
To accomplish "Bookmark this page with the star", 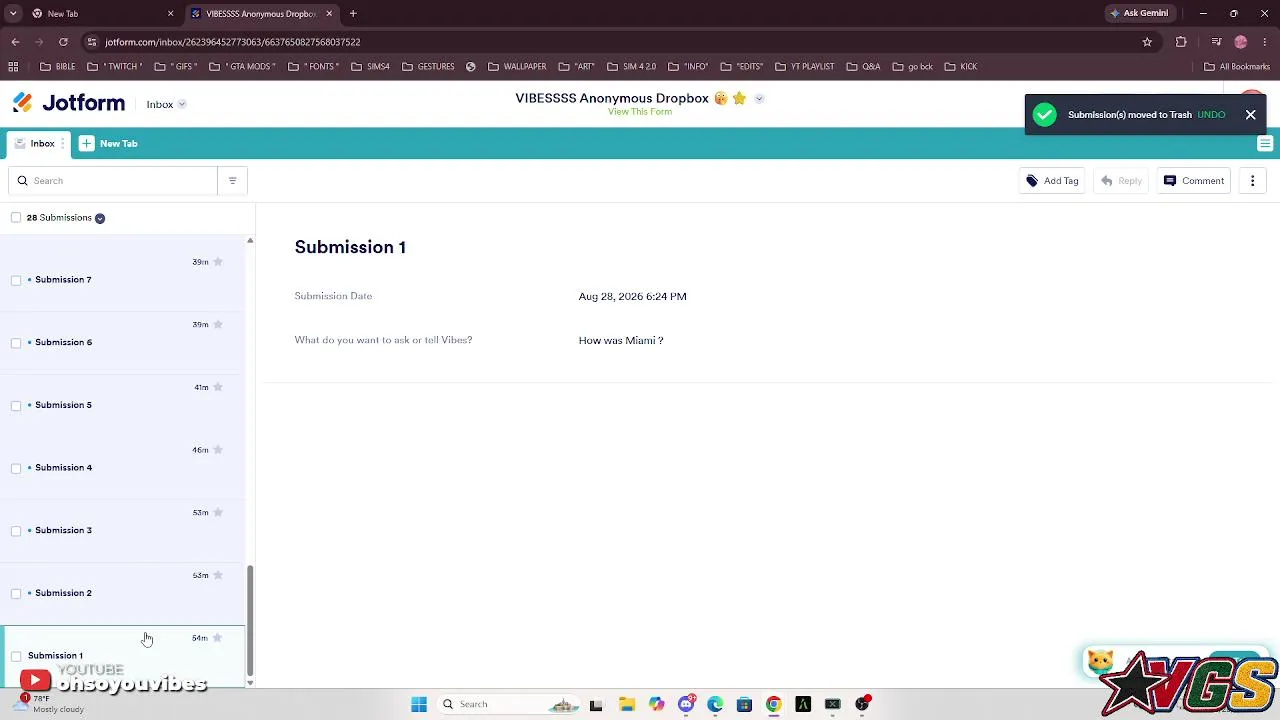I will point(1147,42).
